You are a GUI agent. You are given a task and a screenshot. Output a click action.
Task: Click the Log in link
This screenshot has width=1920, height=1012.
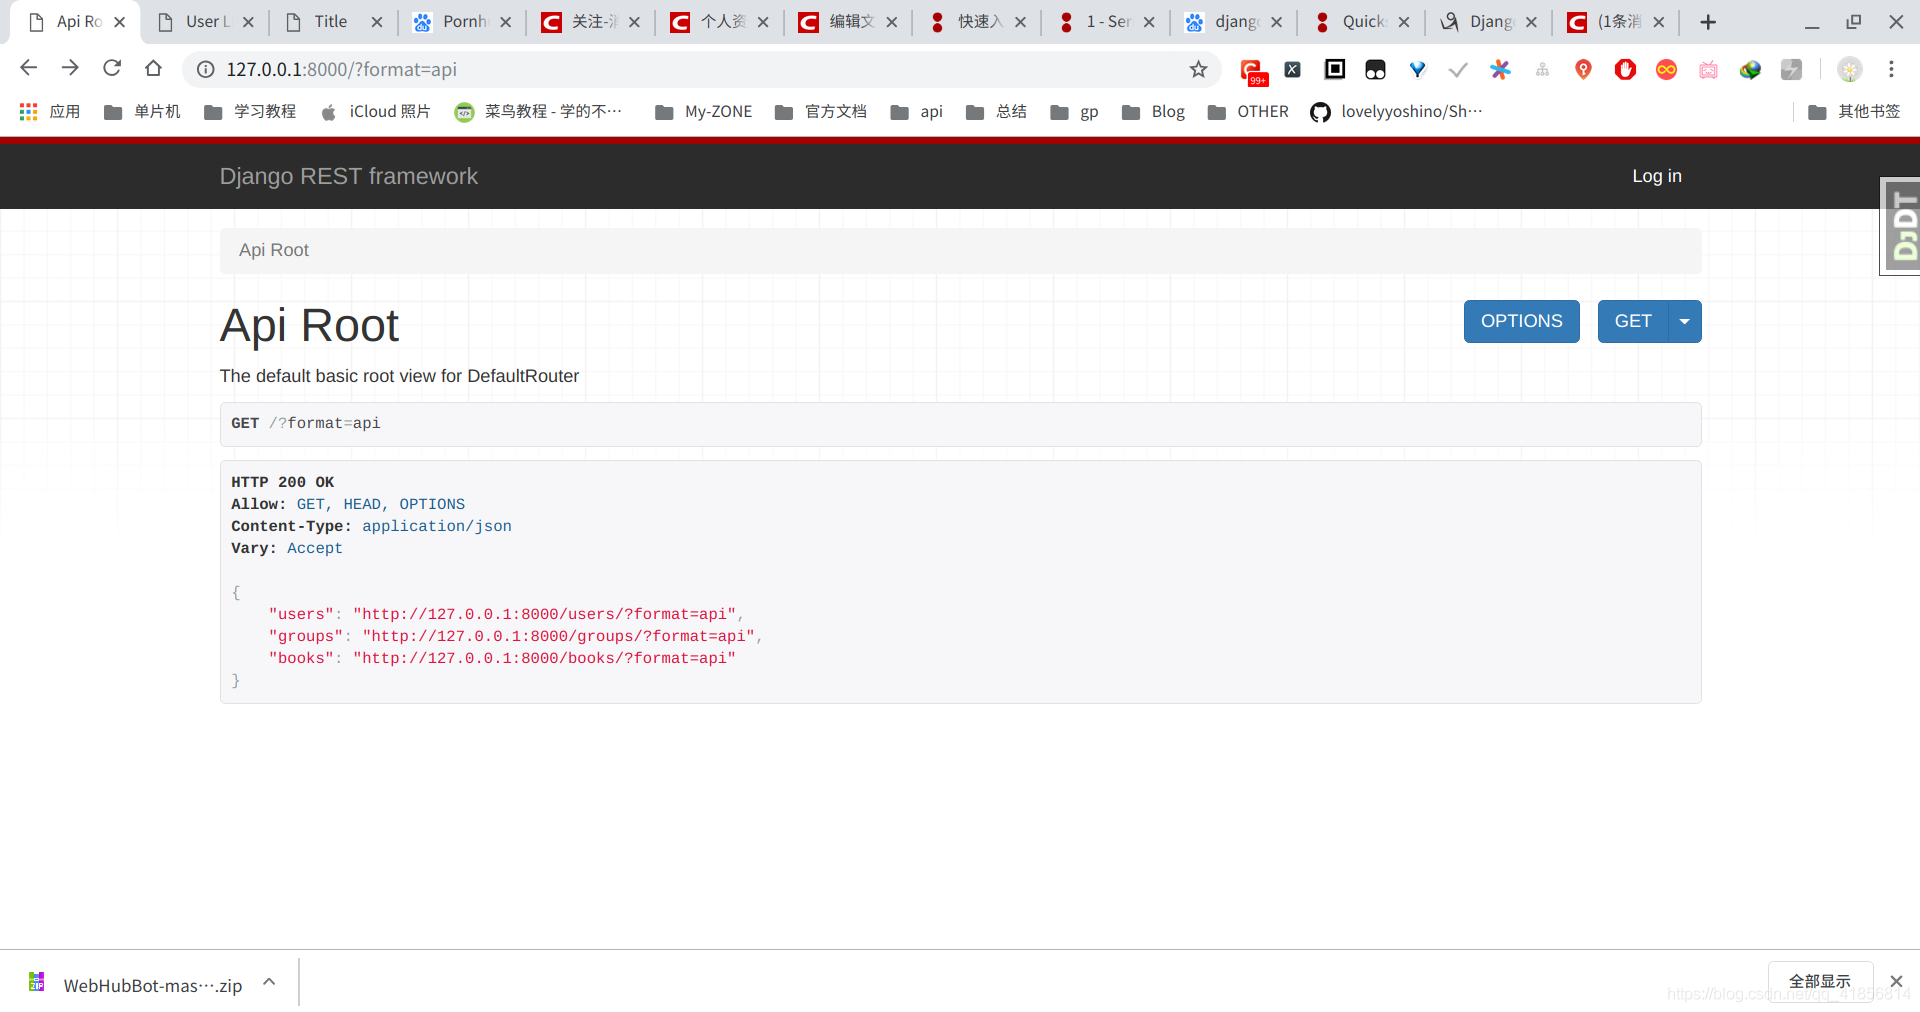click(x=1657, y=176)
